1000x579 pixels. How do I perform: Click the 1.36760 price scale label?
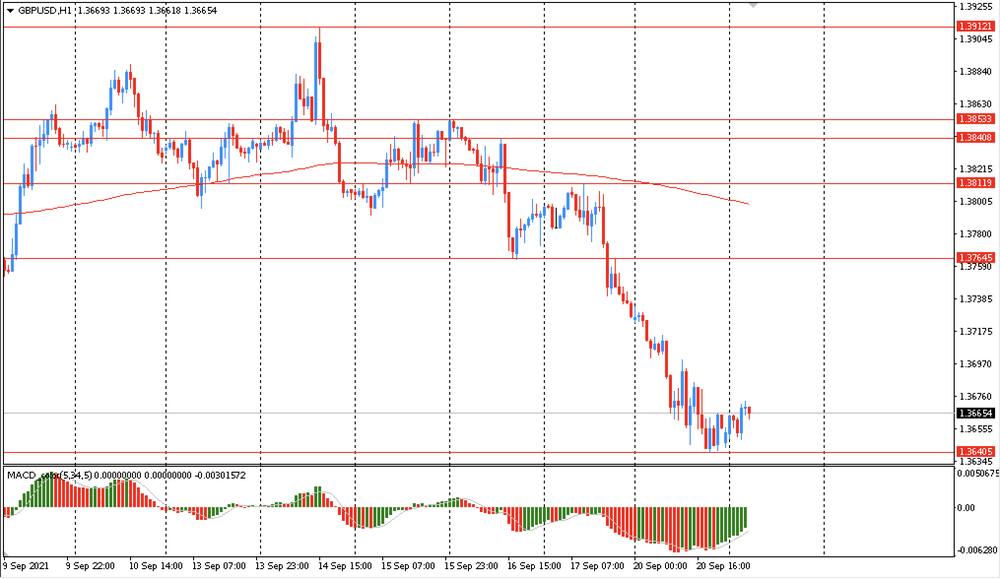pos(976,397)
